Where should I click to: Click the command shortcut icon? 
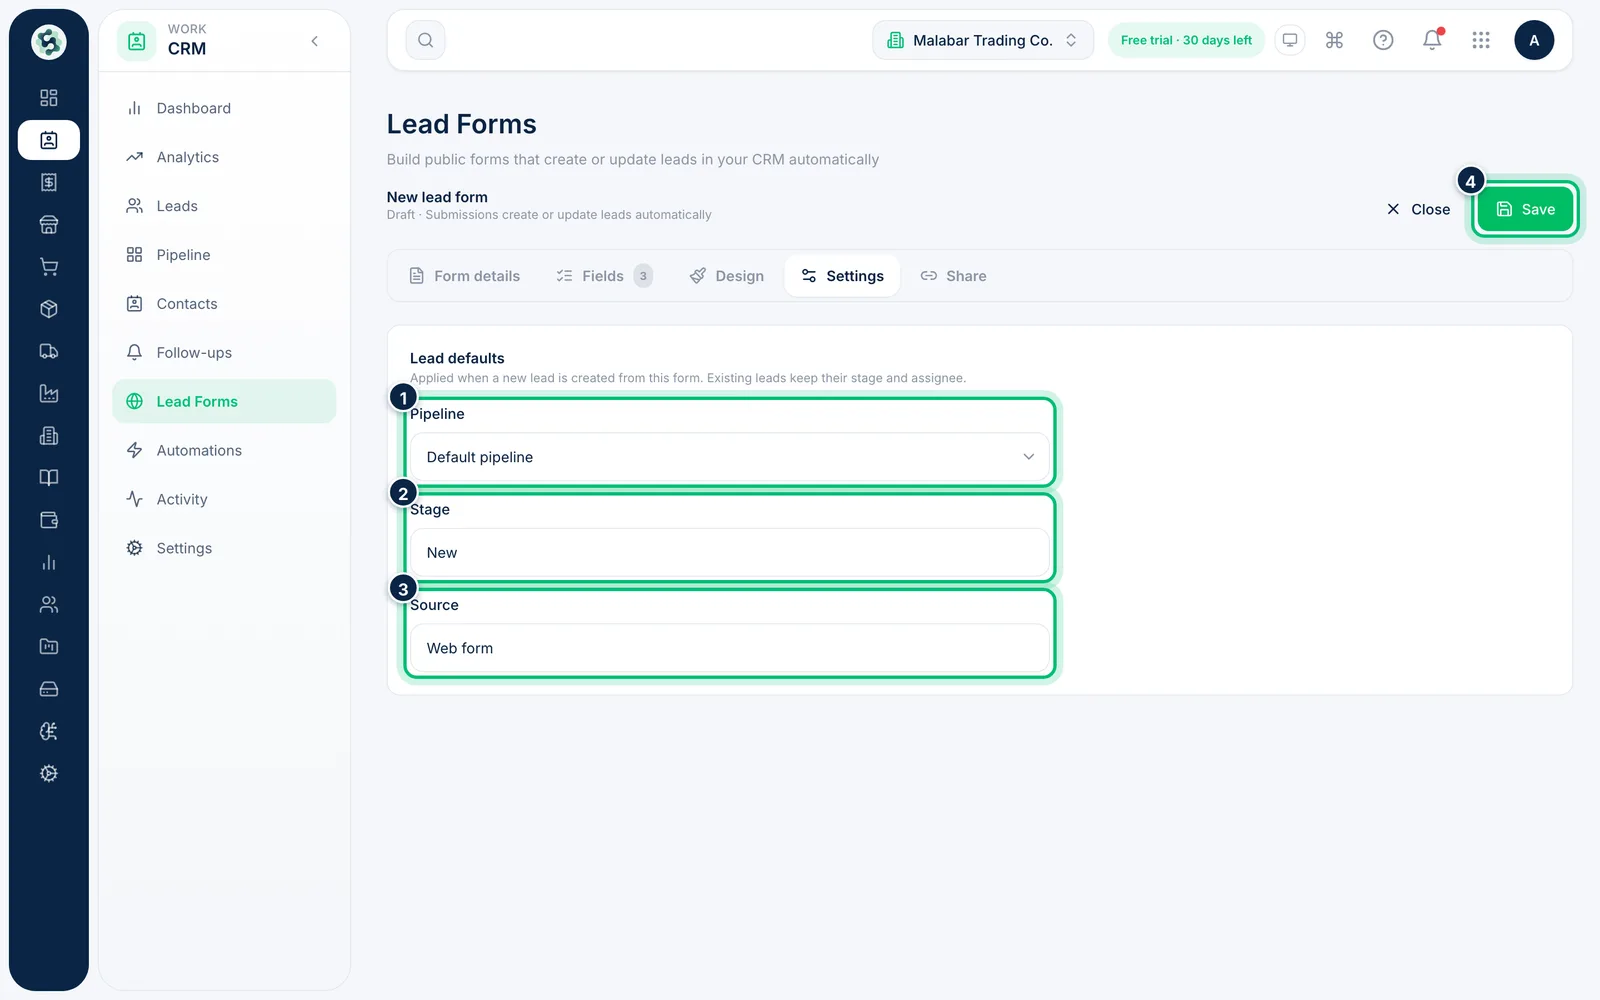[1334, 40]
